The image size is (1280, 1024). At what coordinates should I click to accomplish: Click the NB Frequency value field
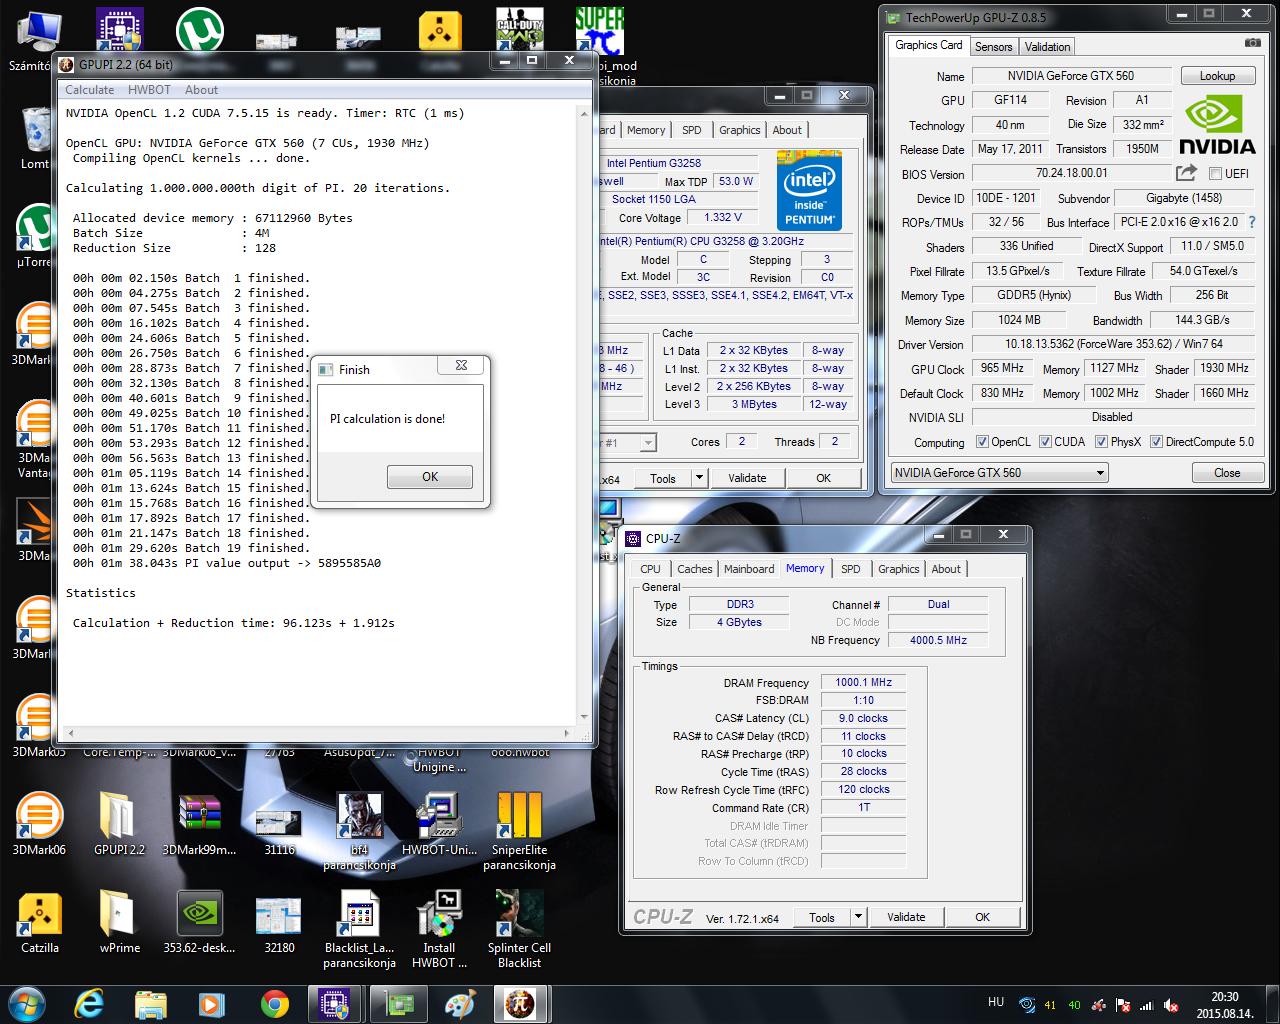tap(938, 640)
